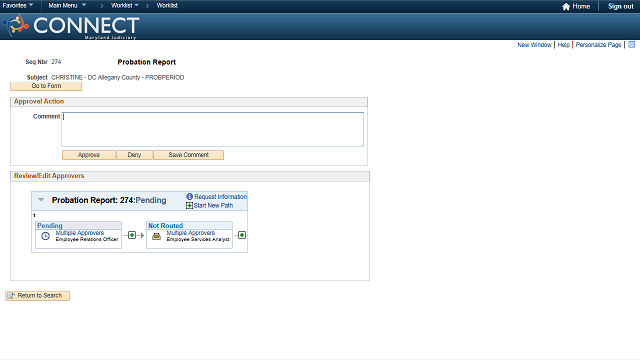Open the Favorites dropdown menu

(x=18, y=5)
